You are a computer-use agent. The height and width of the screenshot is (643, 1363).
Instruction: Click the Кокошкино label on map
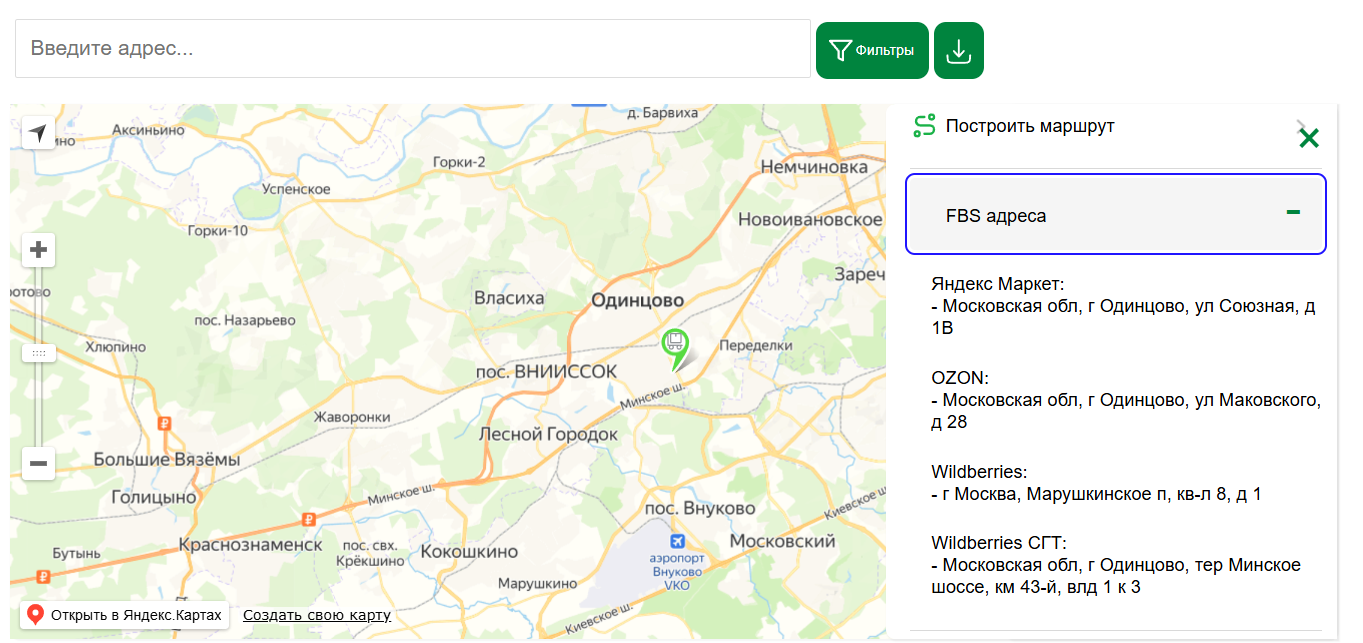coord(469,552)
